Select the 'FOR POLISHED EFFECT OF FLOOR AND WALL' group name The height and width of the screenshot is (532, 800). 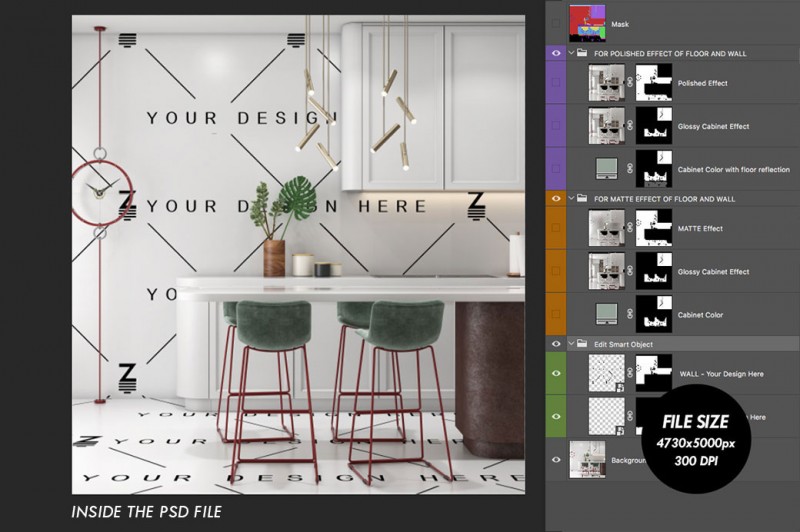670,54
